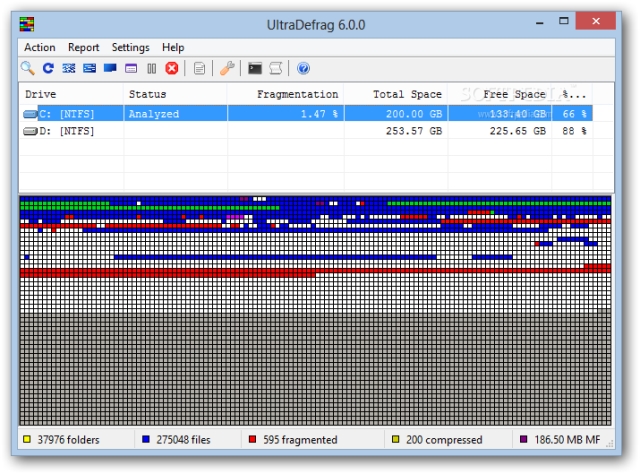Click the 66 % free cell
The width and height of the screenshot is (640, 474).
574,114
